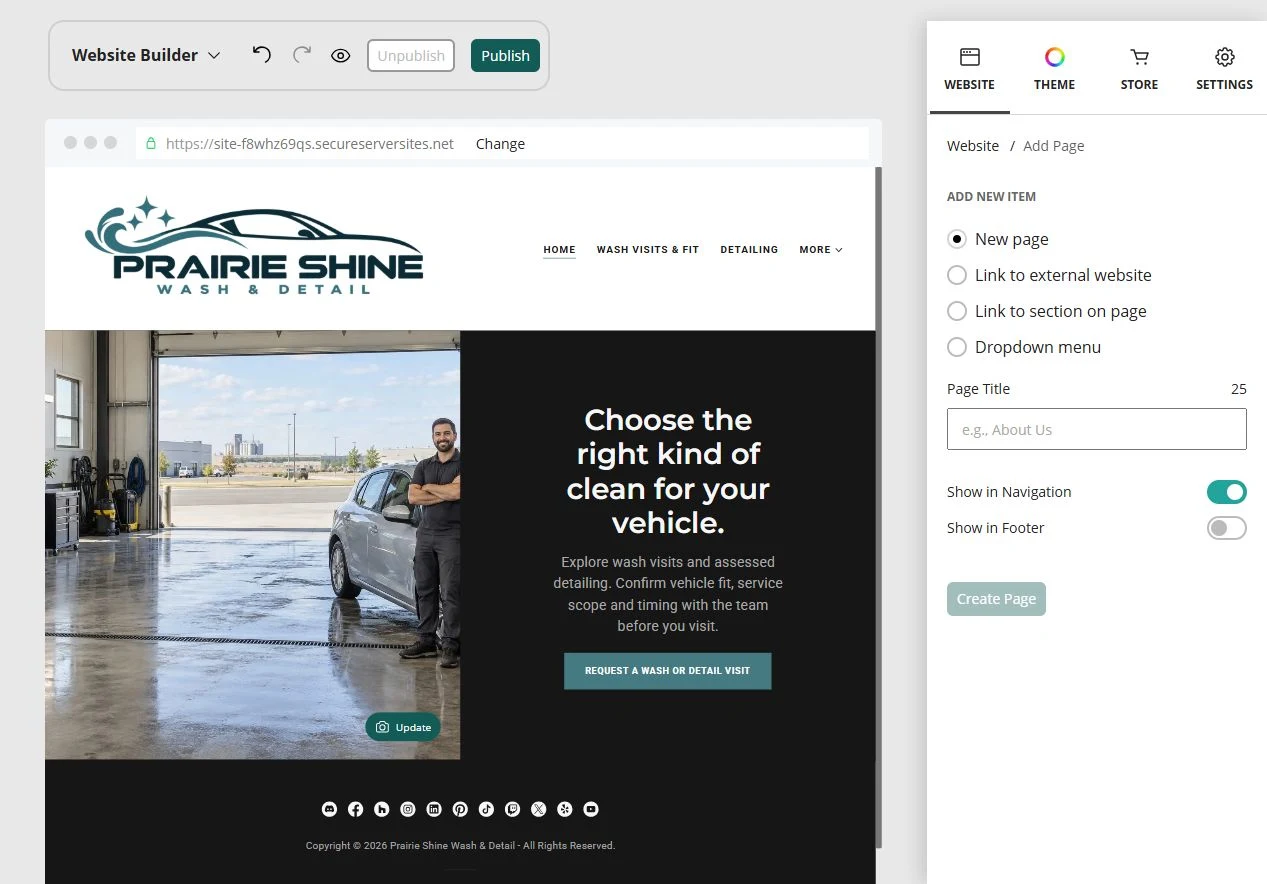
Task: Click Request a Wash or Detail Visit button
Action: click(667, 671)
